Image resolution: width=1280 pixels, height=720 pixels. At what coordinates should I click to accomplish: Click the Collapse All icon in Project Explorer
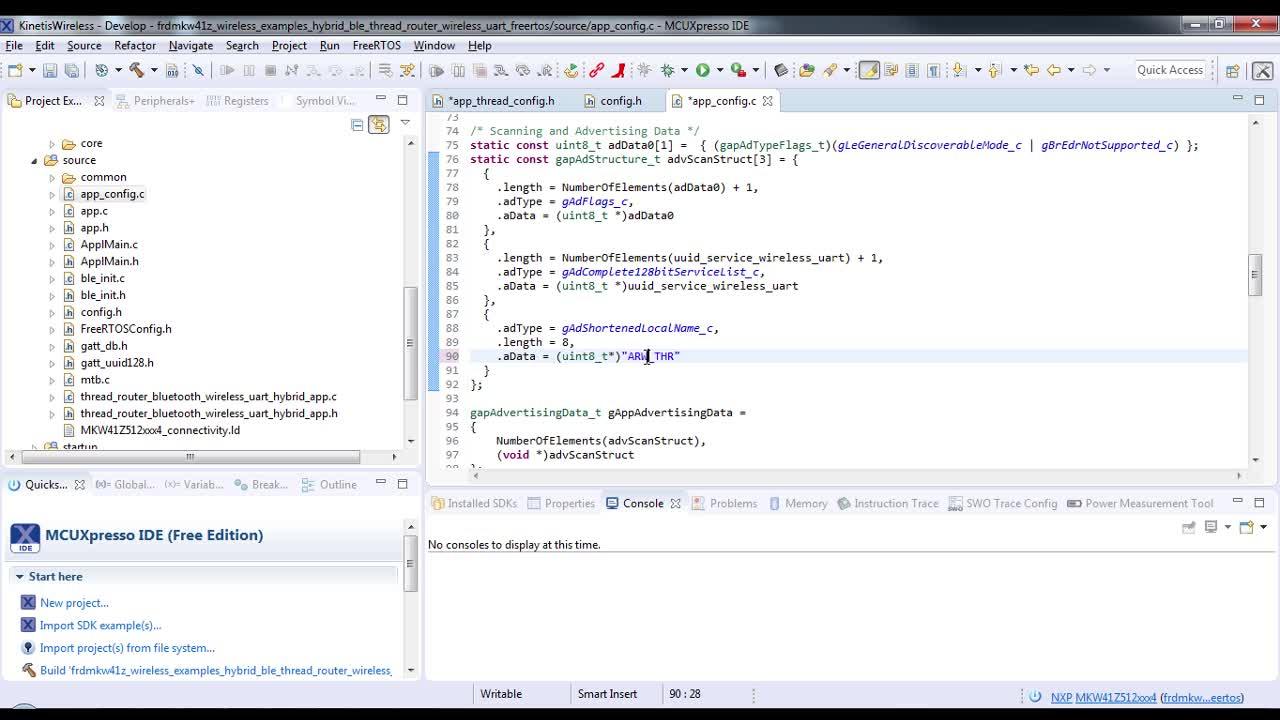(357, 124)
